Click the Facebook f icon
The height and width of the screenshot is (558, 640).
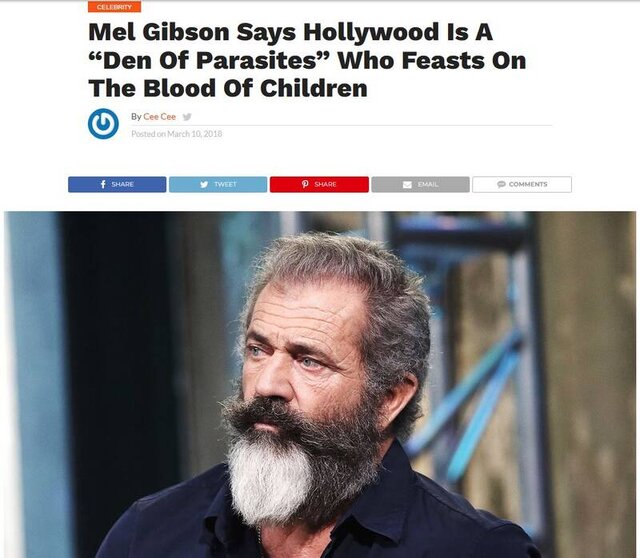point(103,184)
